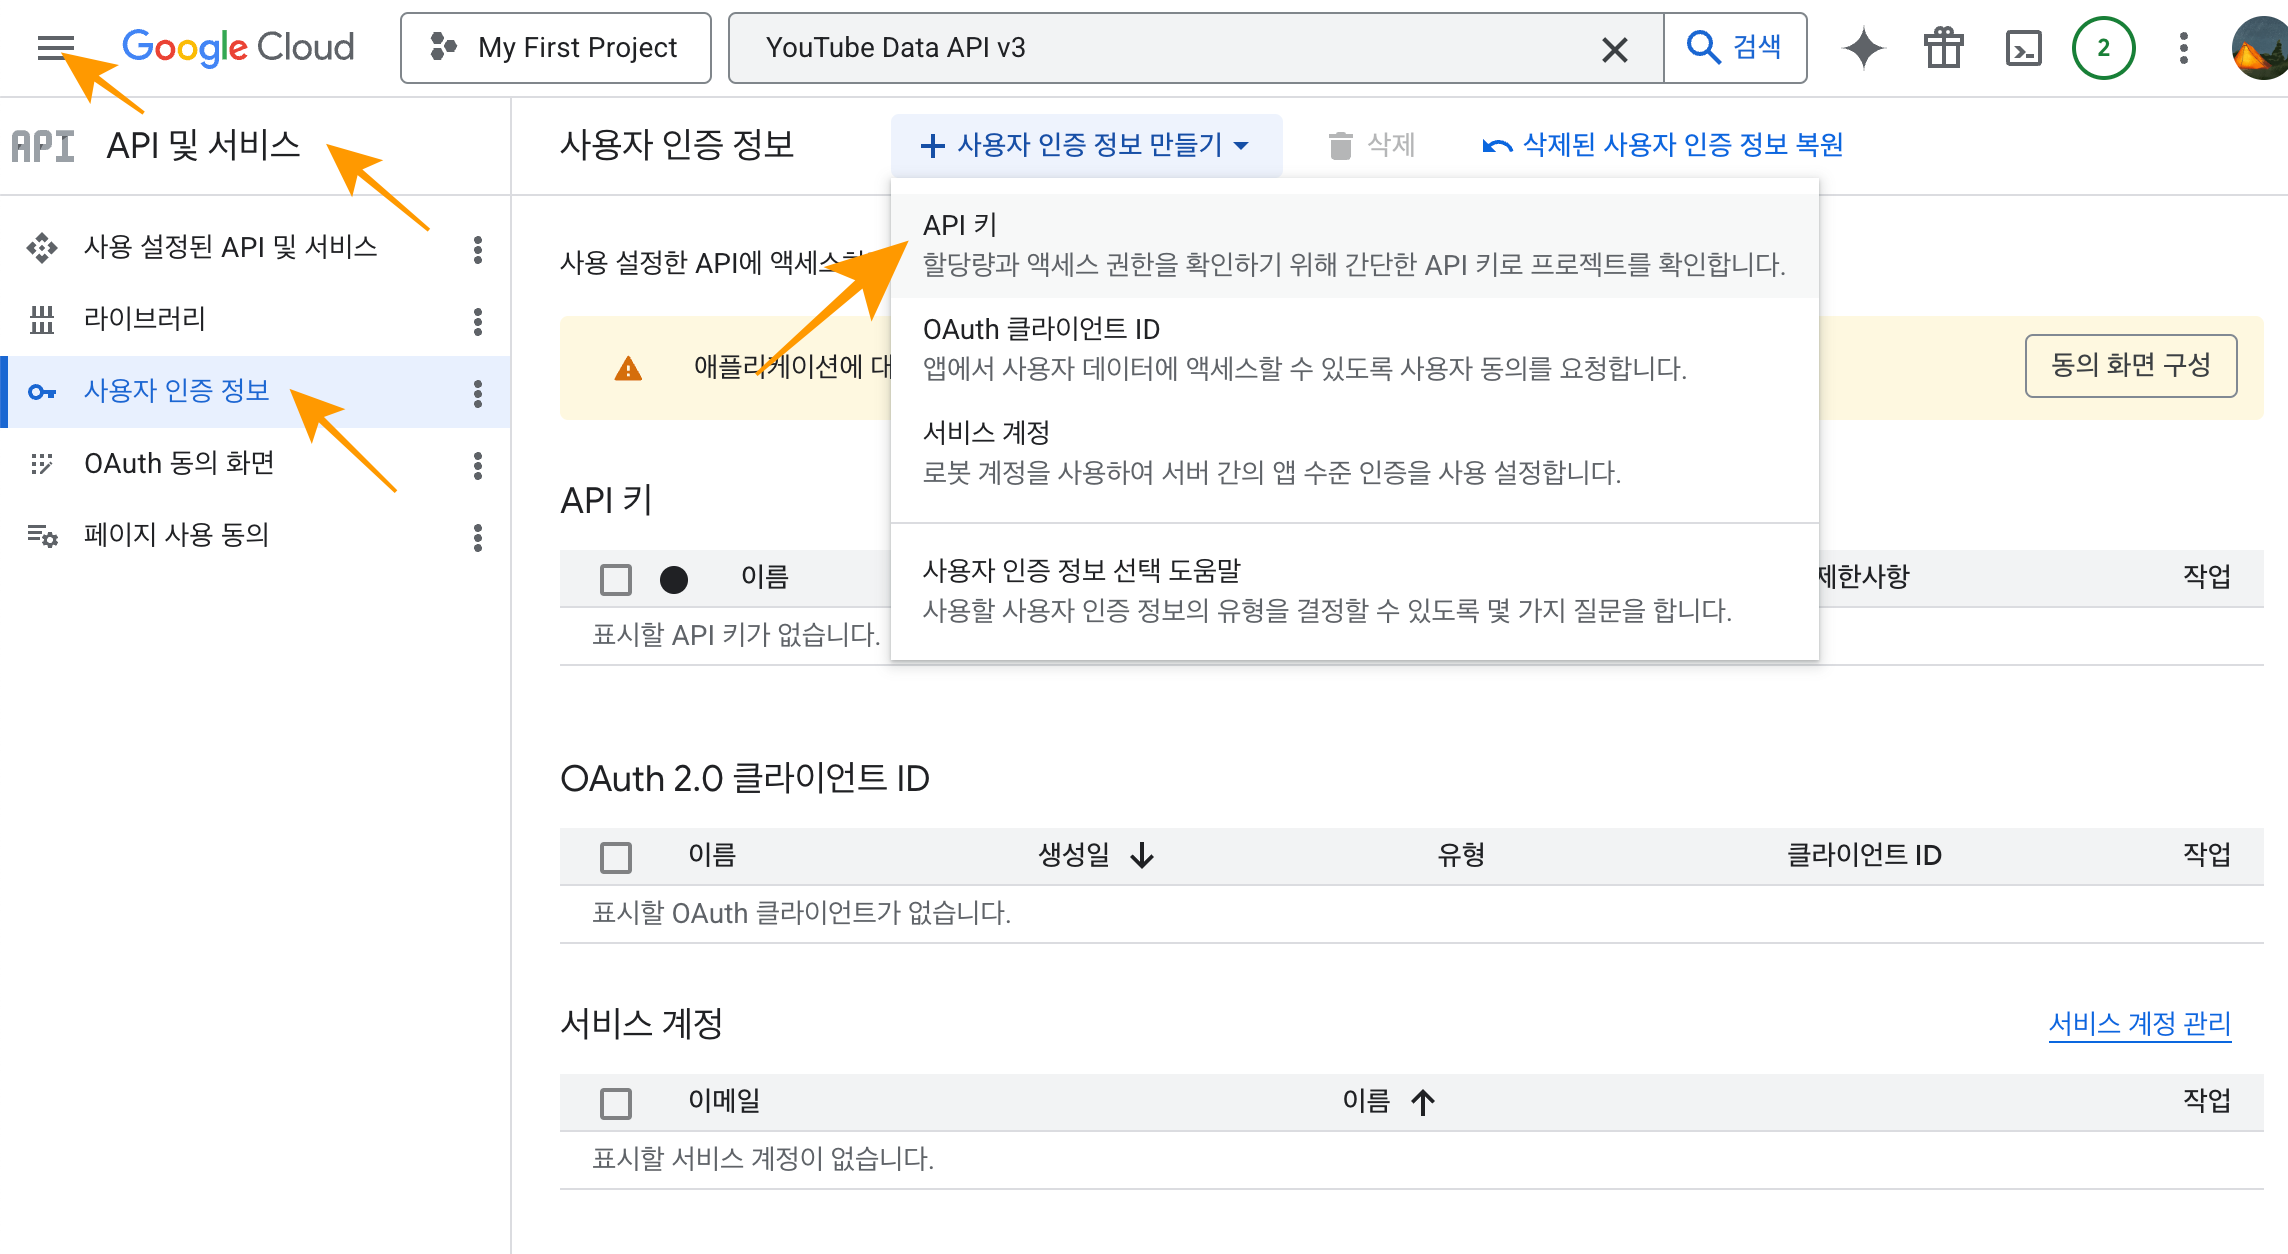Screen dimensions: 2288x1254
Task: Open the My First Project project picker
Action: (x=556, y=47)
